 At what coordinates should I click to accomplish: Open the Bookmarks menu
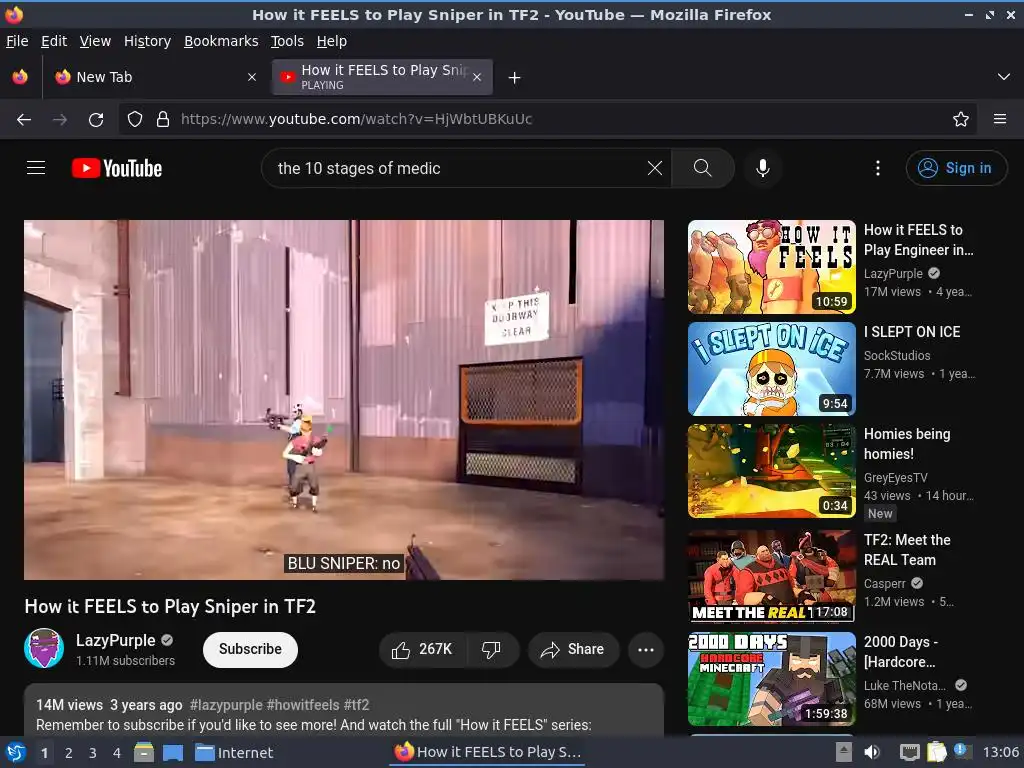221,41
